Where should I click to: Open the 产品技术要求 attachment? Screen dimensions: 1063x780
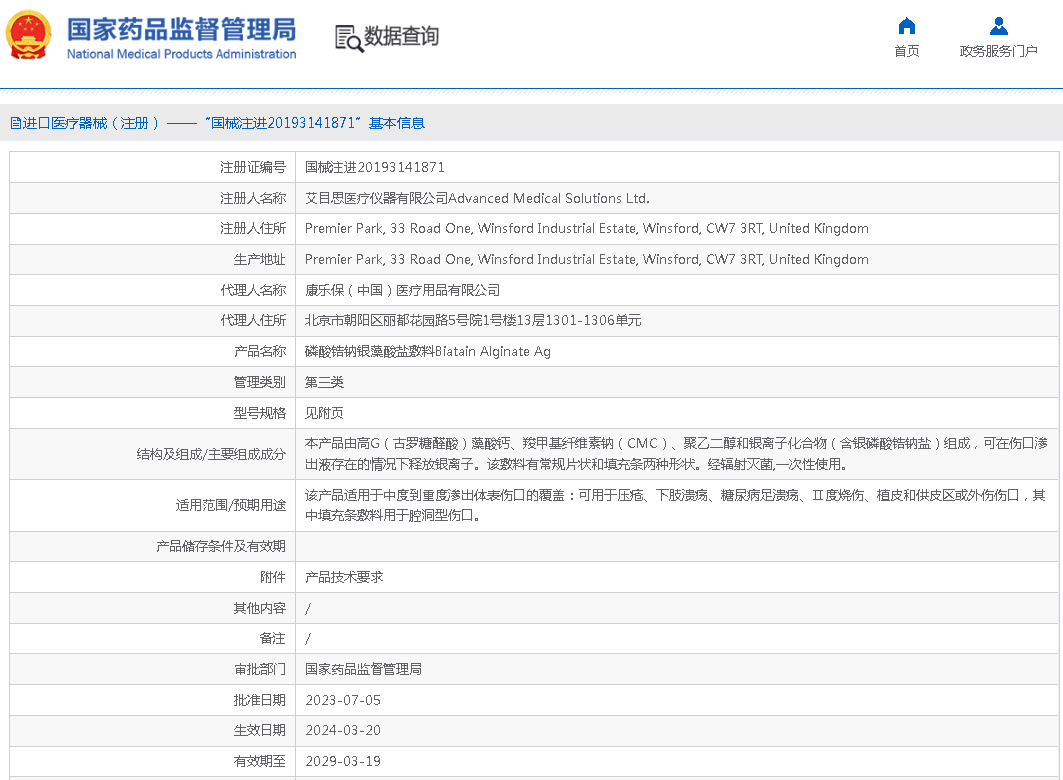pyautogui.click(x=344, y=577)
